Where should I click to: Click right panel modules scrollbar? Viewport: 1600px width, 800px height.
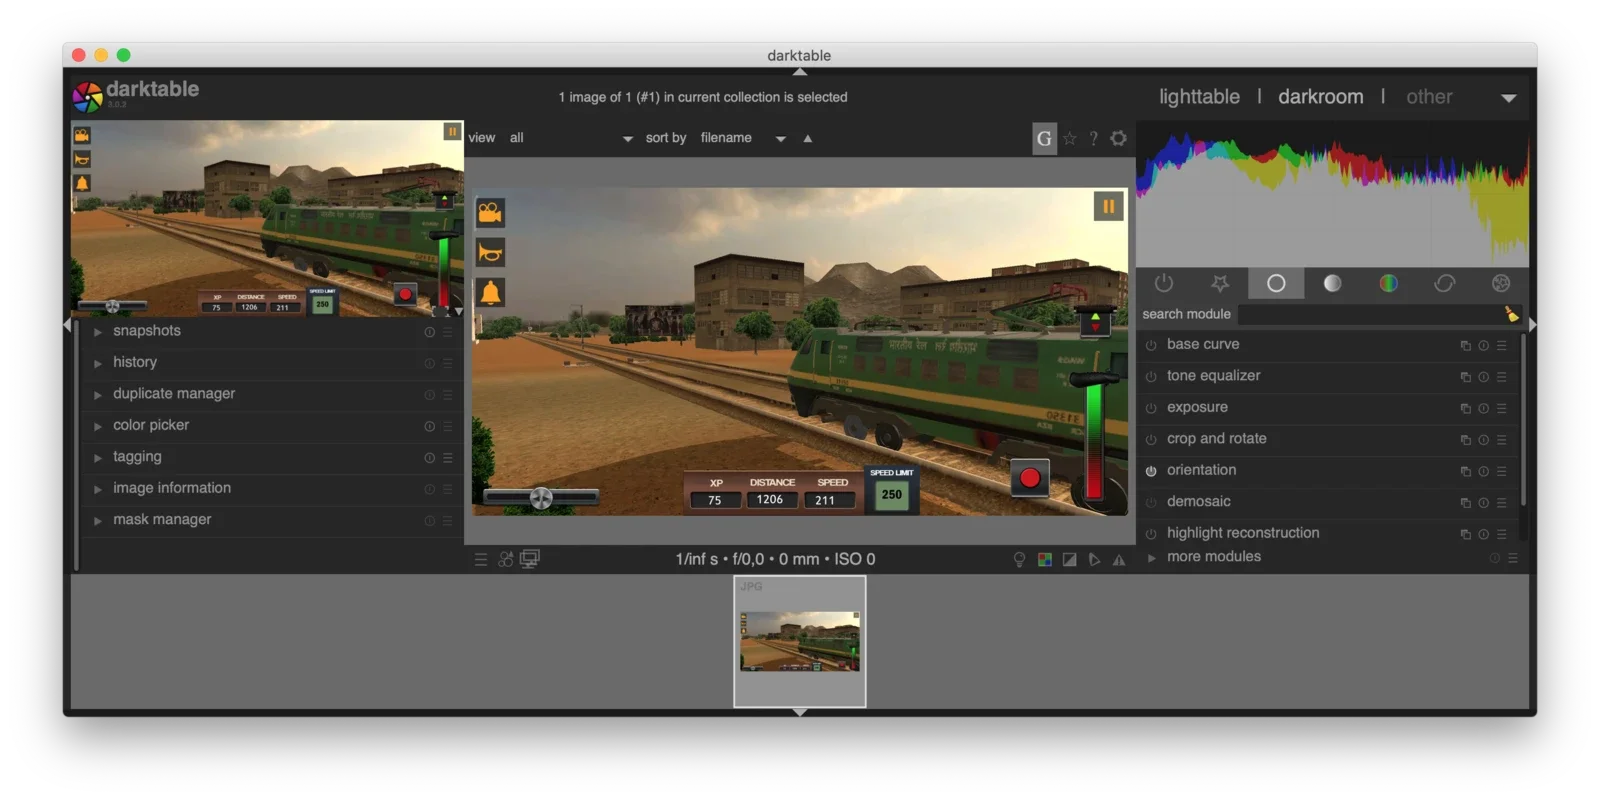(x=1523, y=420)
